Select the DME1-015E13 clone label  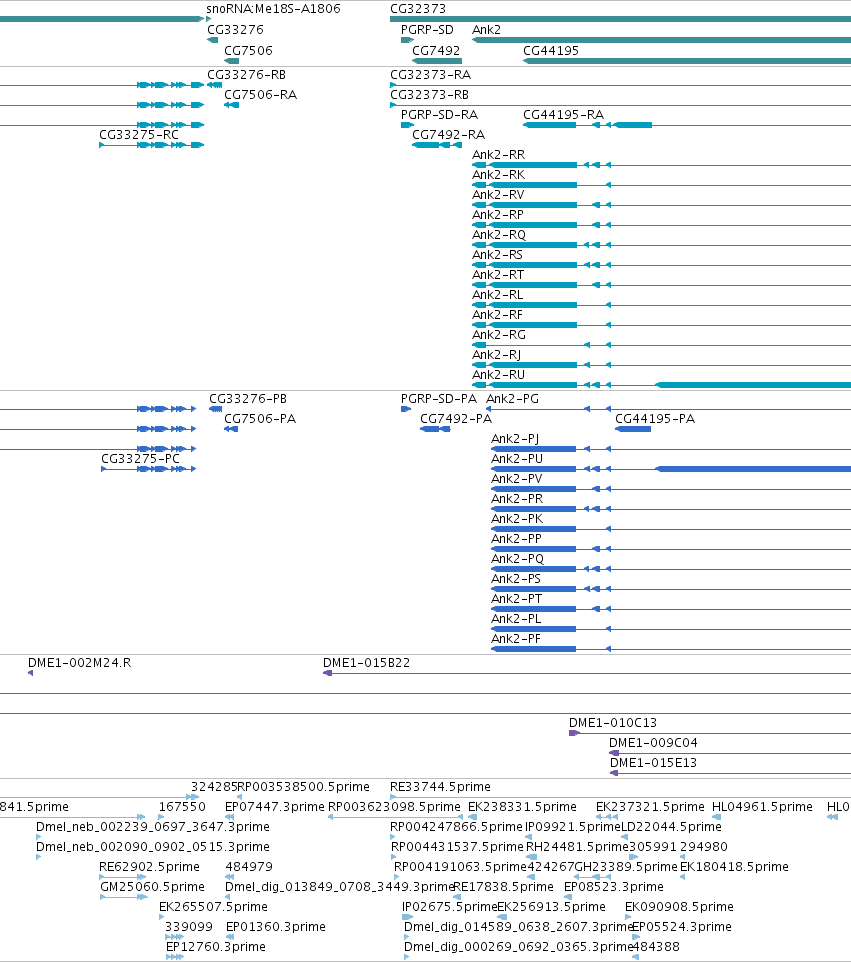click(x=653, y=763)
